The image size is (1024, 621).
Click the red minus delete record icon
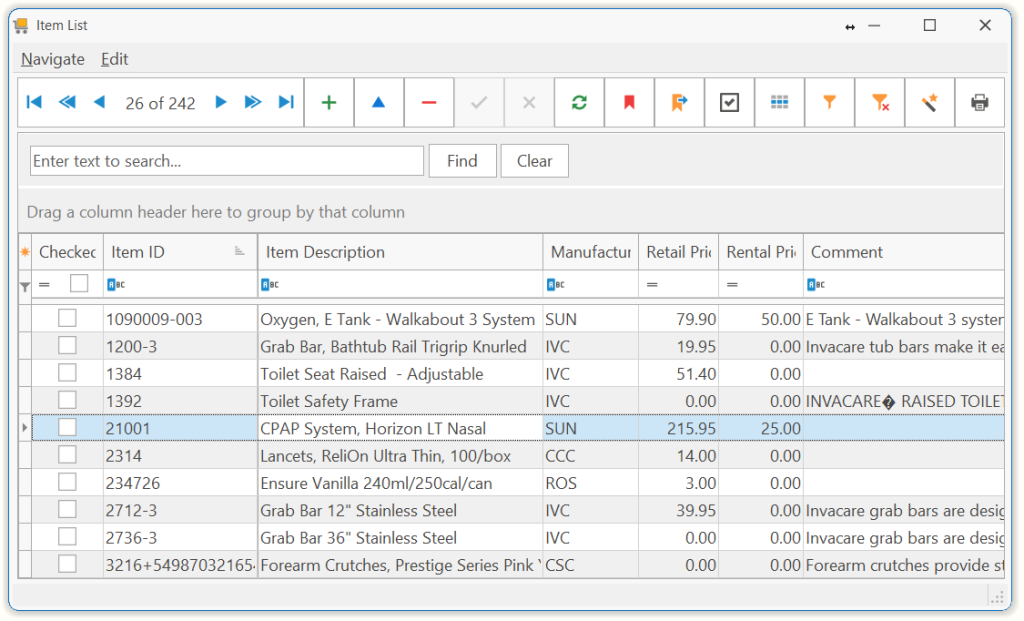tap(429, 103)
